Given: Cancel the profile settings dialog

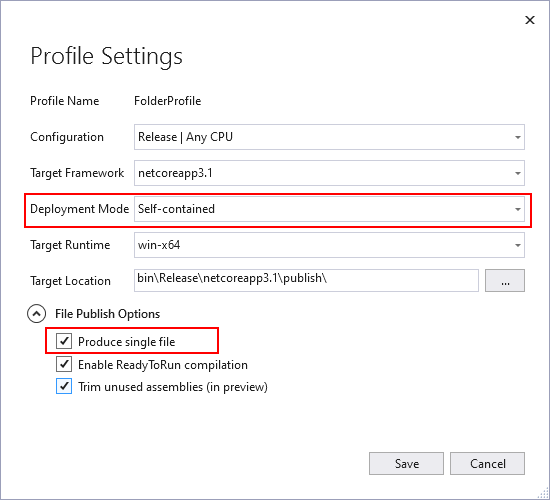Looking at the screenshot, I should coord(487,464).
